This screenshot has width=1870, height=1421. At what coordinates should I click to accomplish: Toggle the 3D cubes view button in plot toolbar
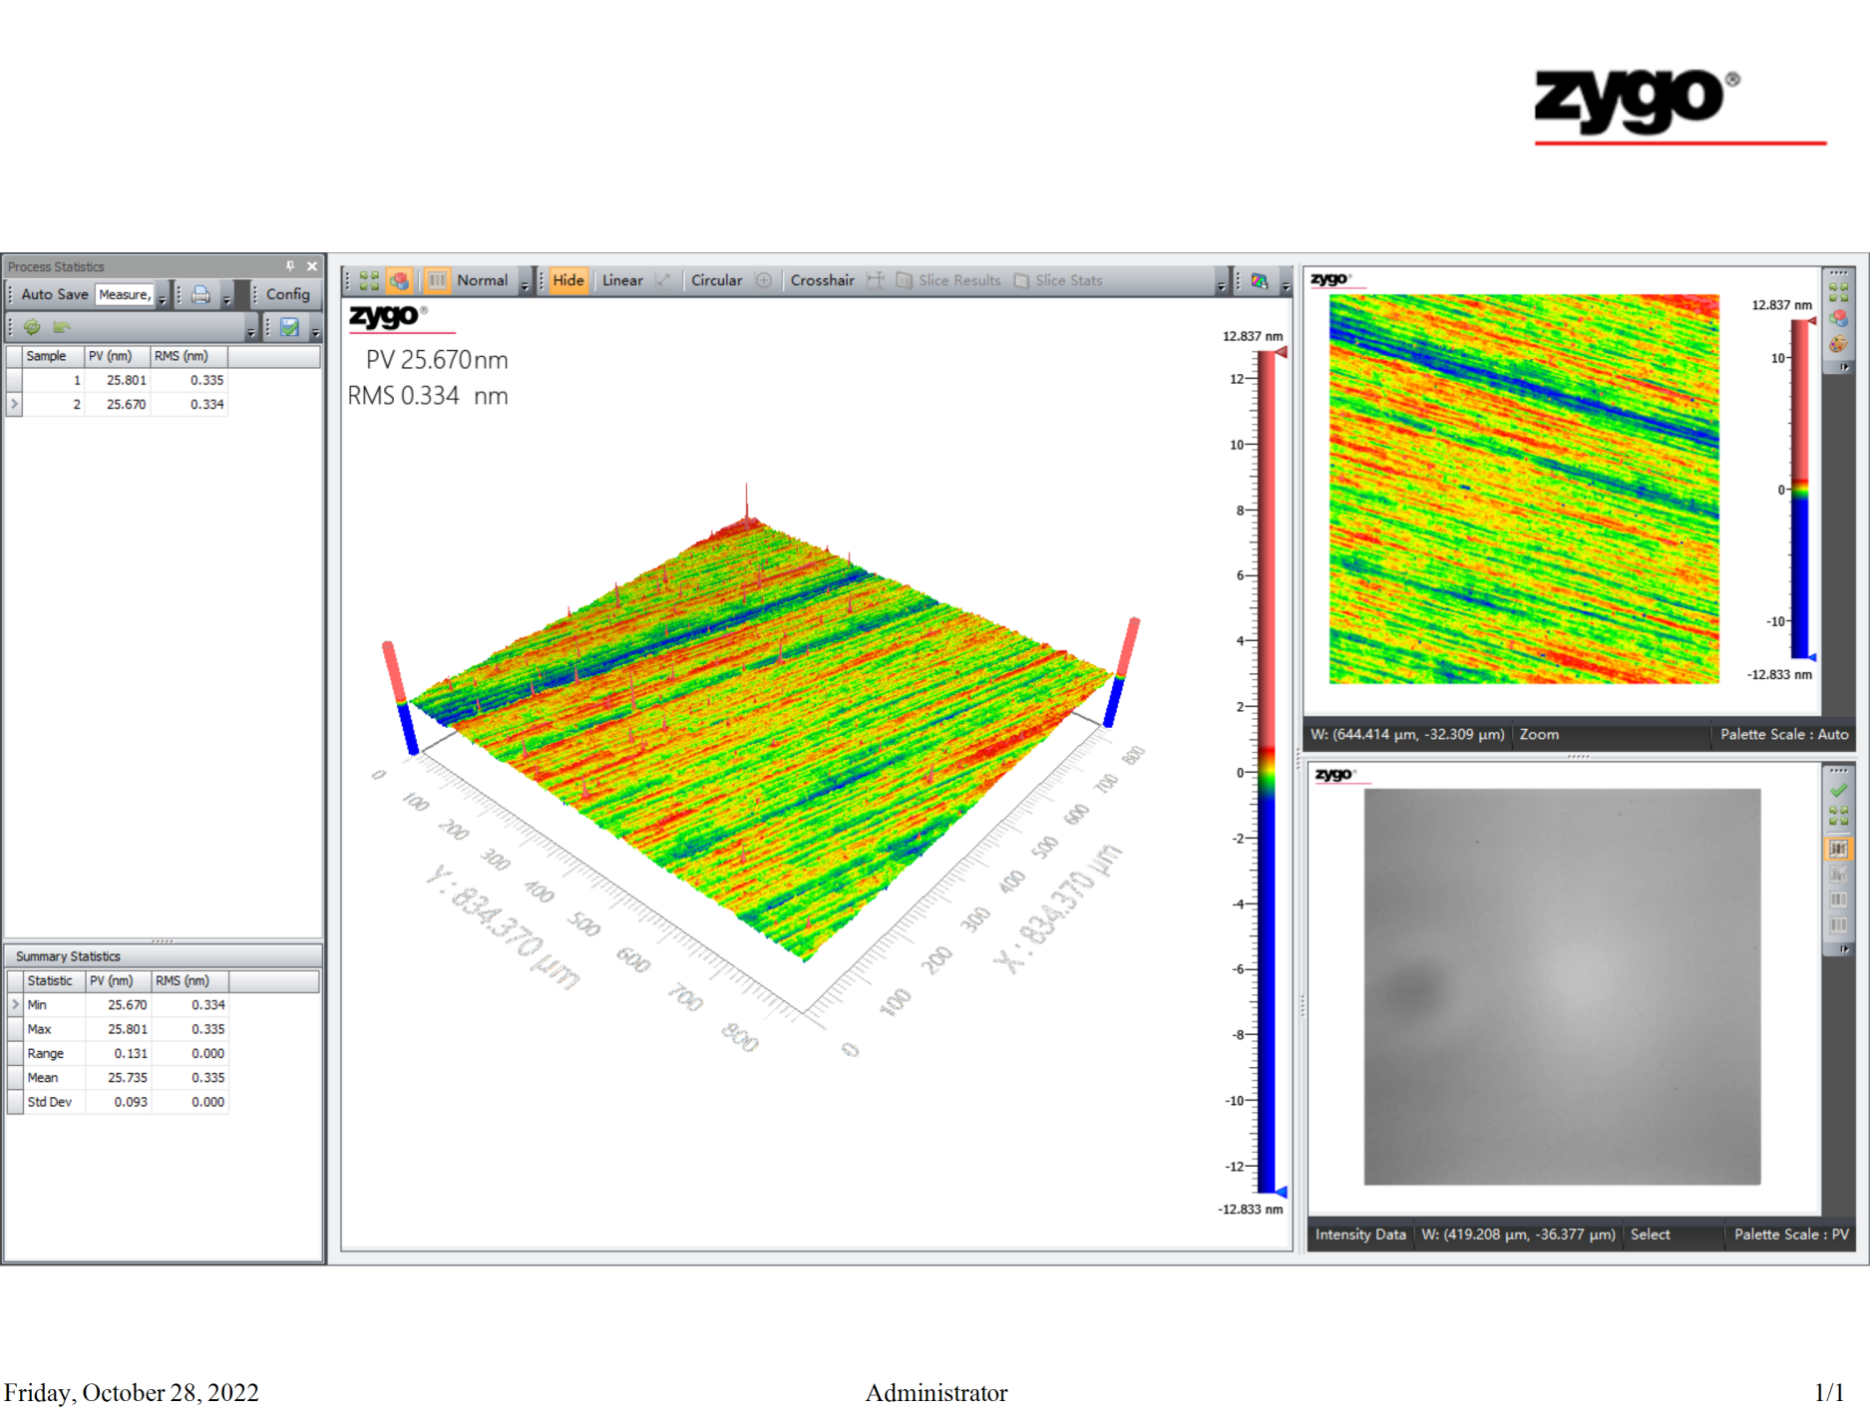pos(399,281)
